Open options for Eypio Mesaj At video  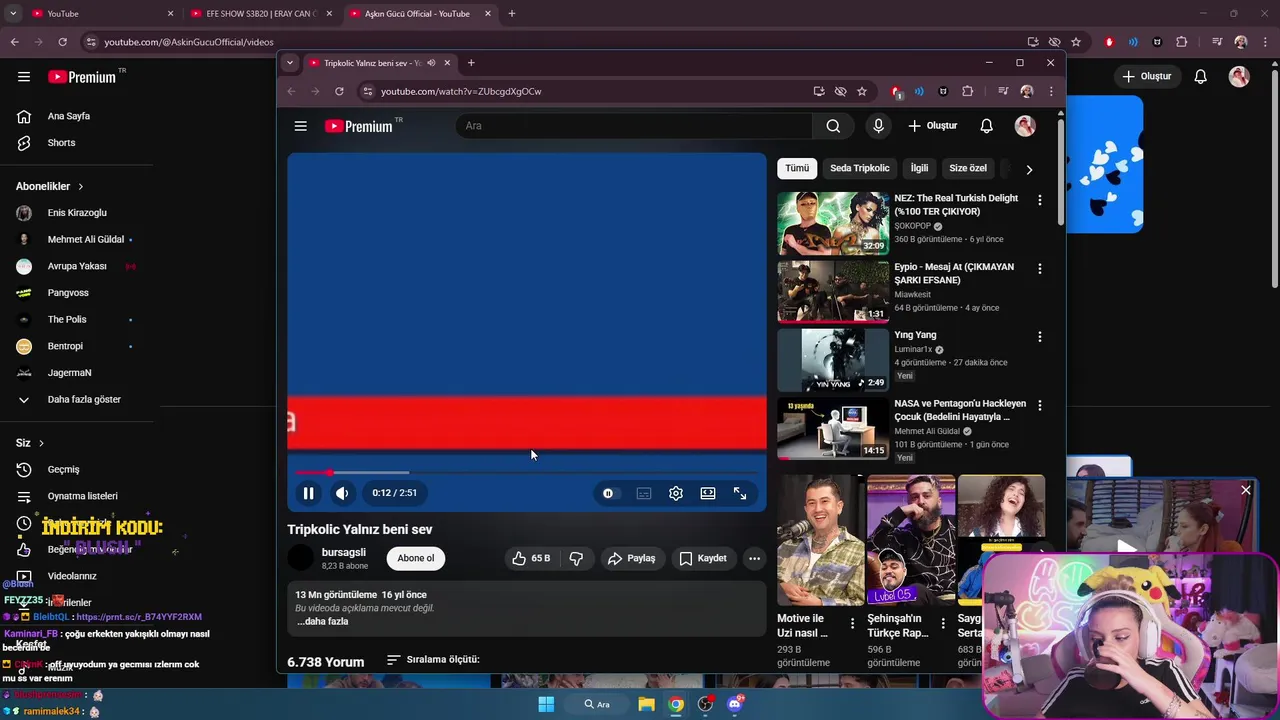tap(1039, 269)
